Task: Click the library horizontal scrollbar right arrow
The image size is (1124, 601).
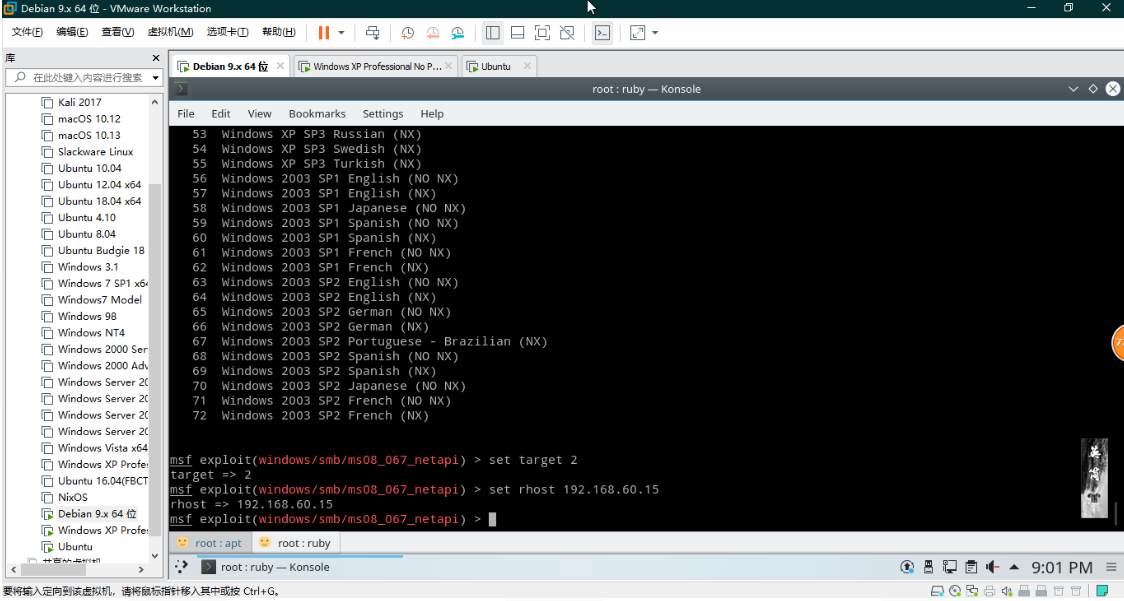Action: (140, 569)
